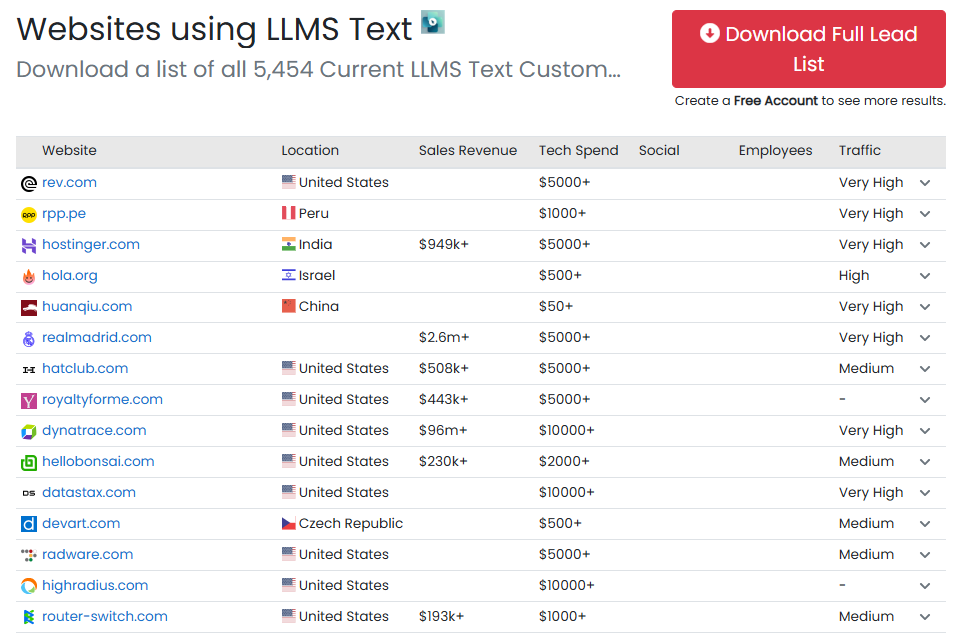Click the hostinger.com favicon

click(29, 246)
